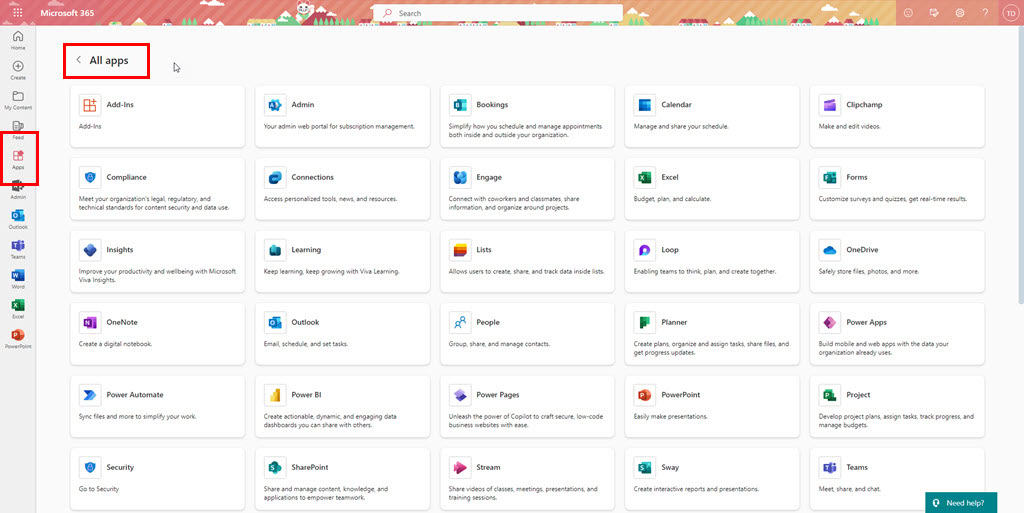This screenshot has width=1024, height=513.
Task: Open the Sway app card
Action: (712, 478)
